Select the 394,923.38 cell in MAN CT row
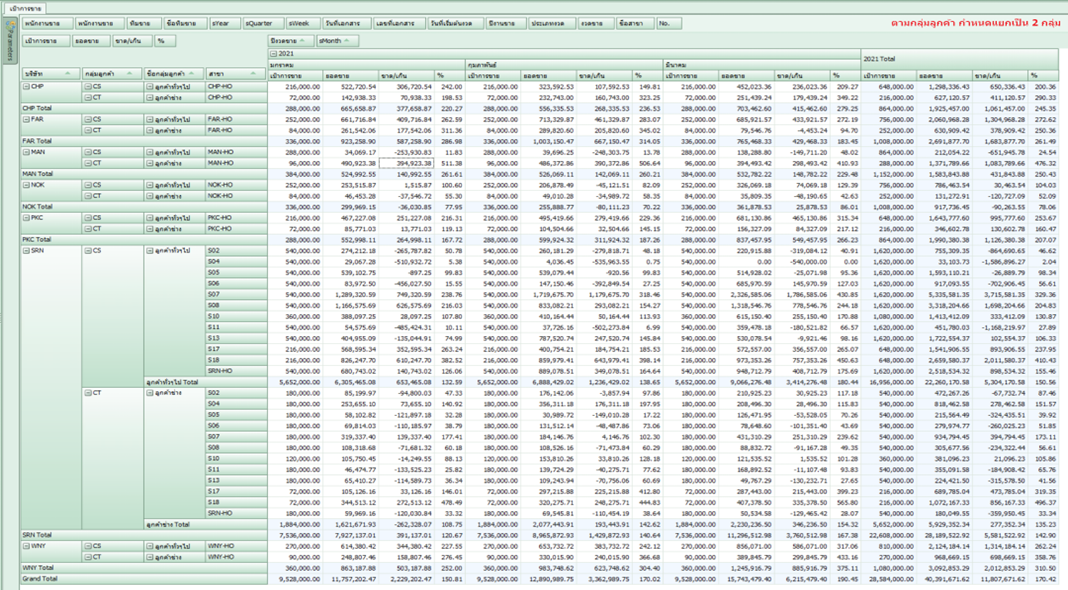 point(407,163)
